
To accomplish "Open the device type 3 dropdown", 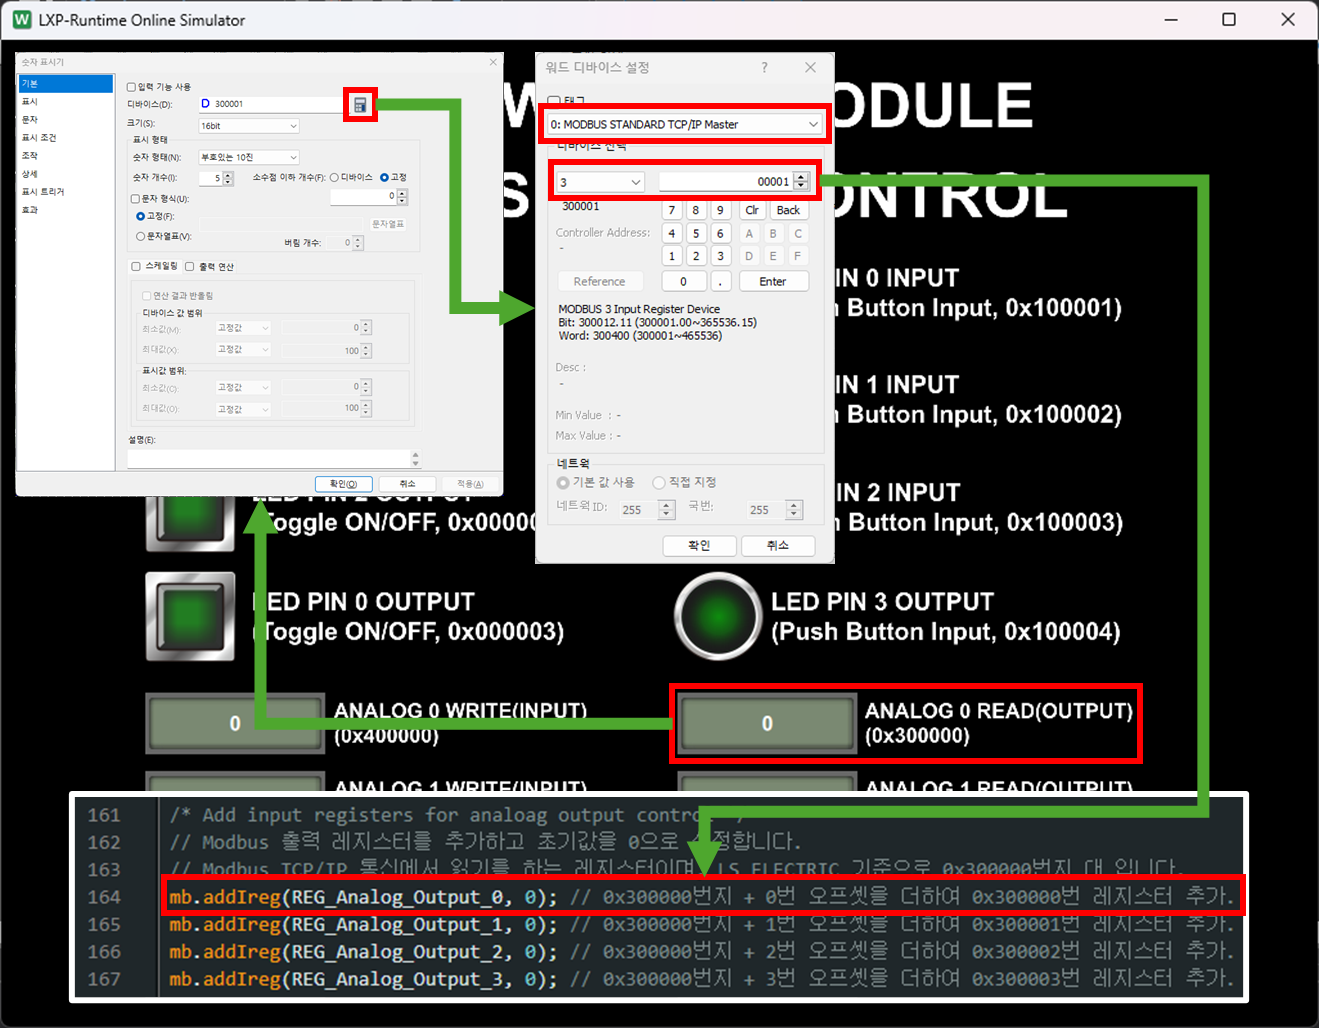I will pos(598,181).
